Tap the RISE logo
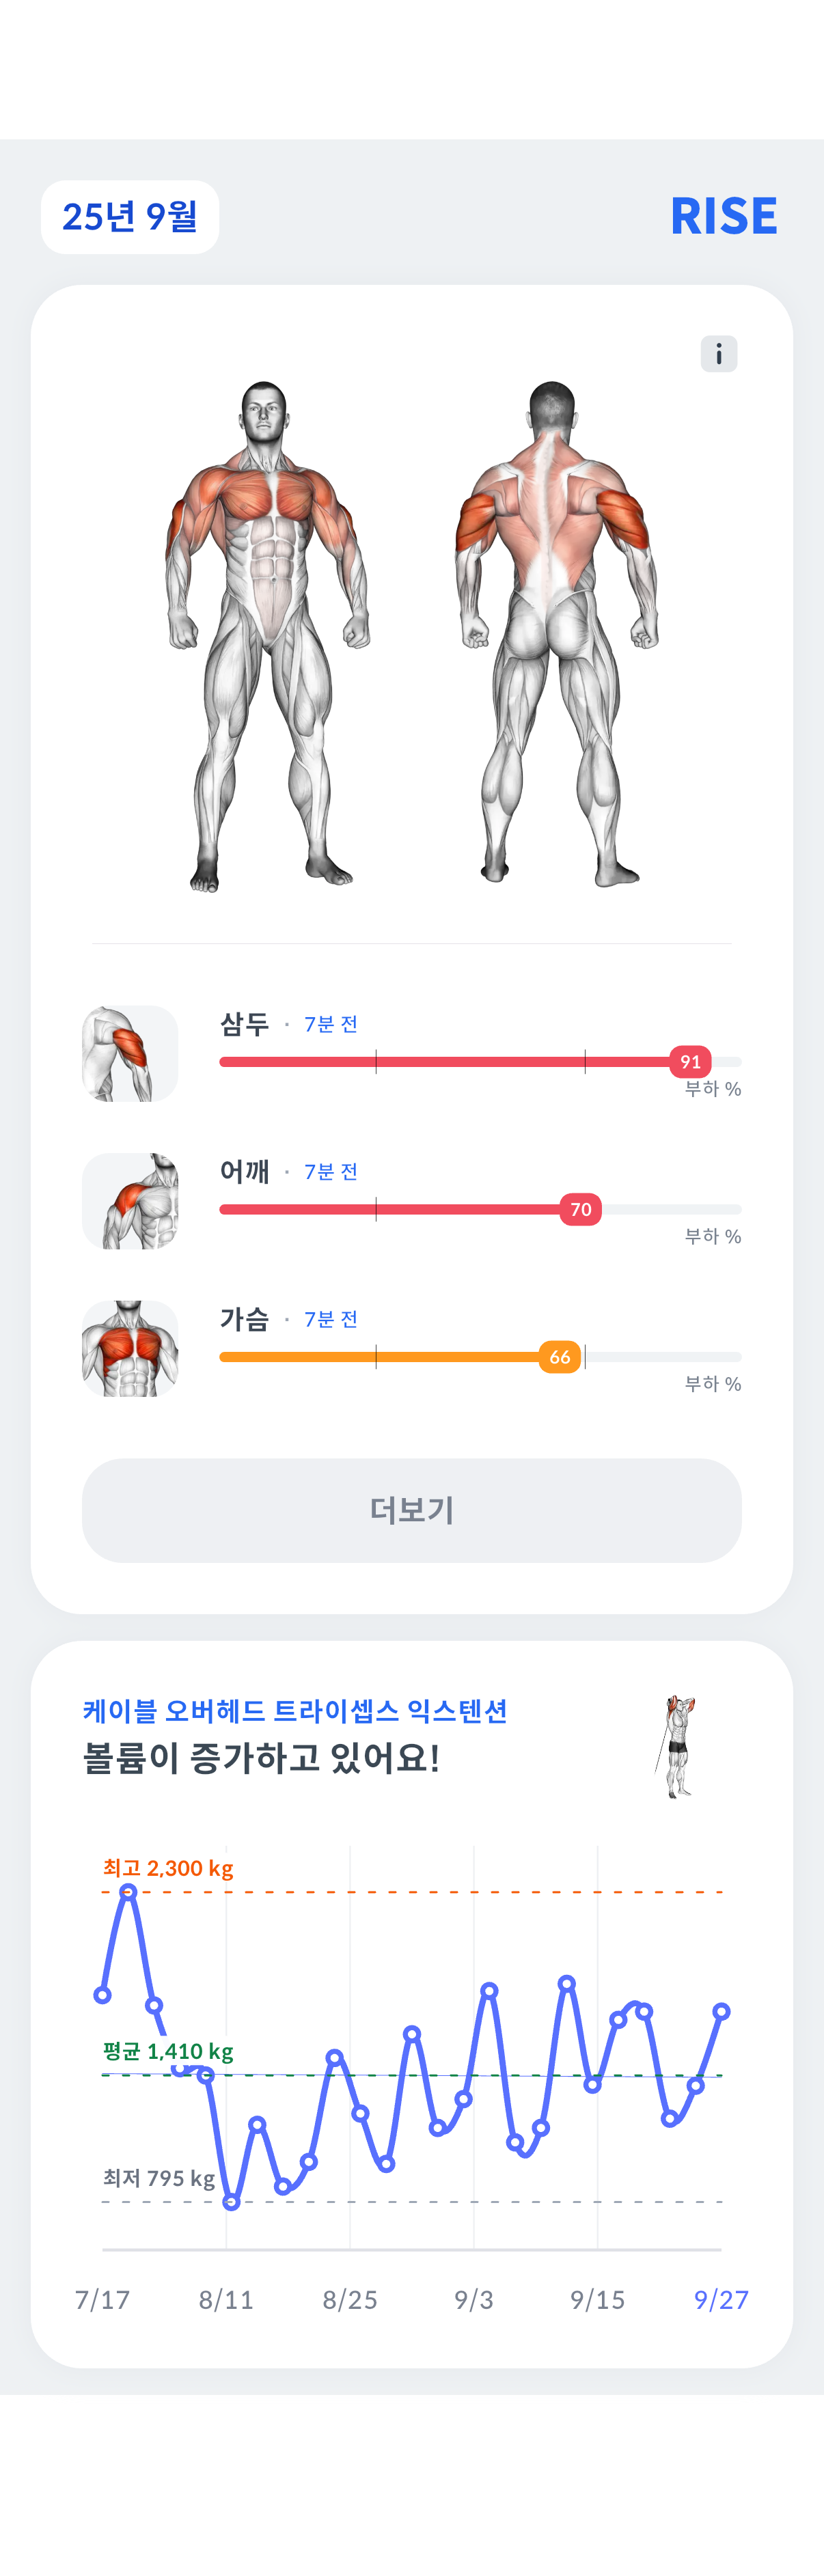Image resolution: width=824 pixels, height=2576 pixels. pyautogui.click(x=723, y=217)
